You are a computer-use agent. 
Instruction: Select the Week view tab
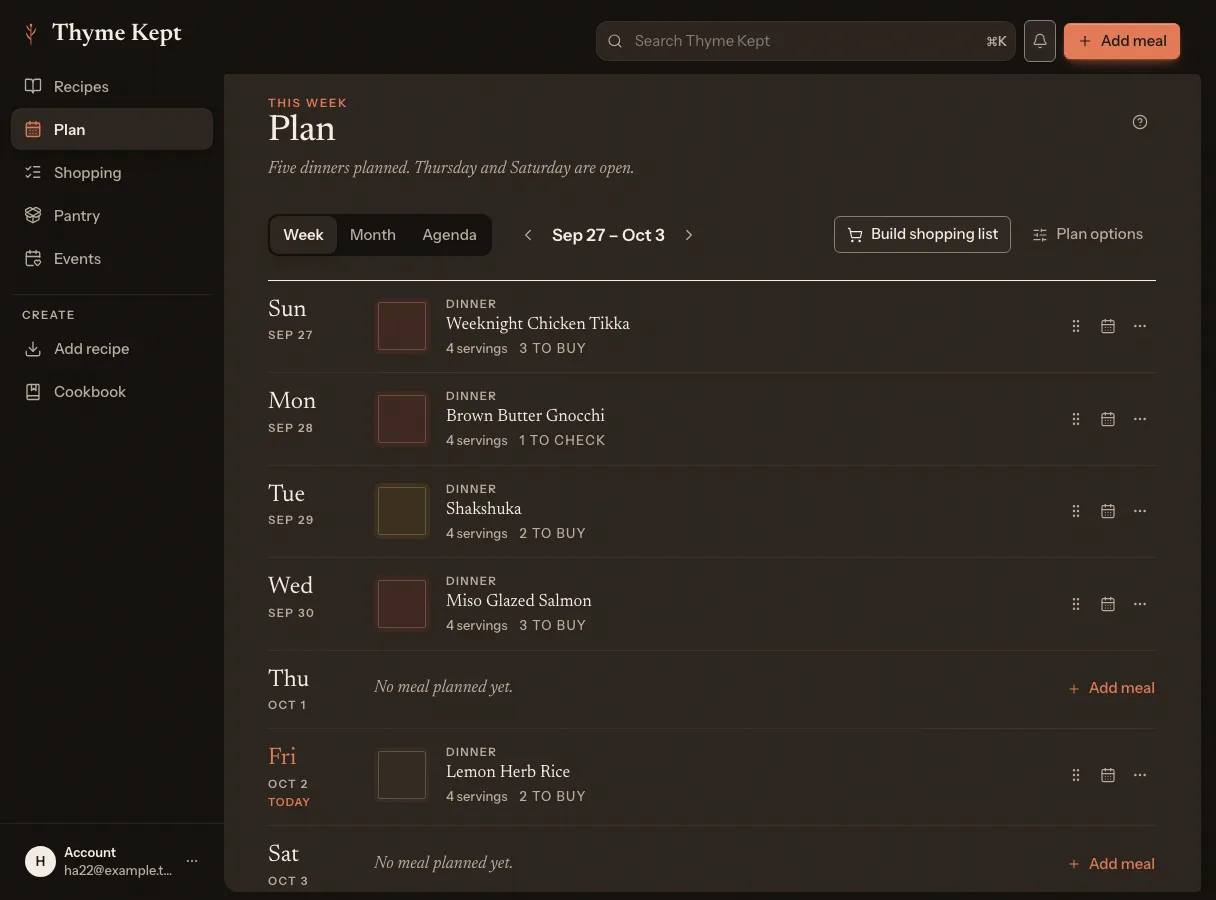(303, 235)
